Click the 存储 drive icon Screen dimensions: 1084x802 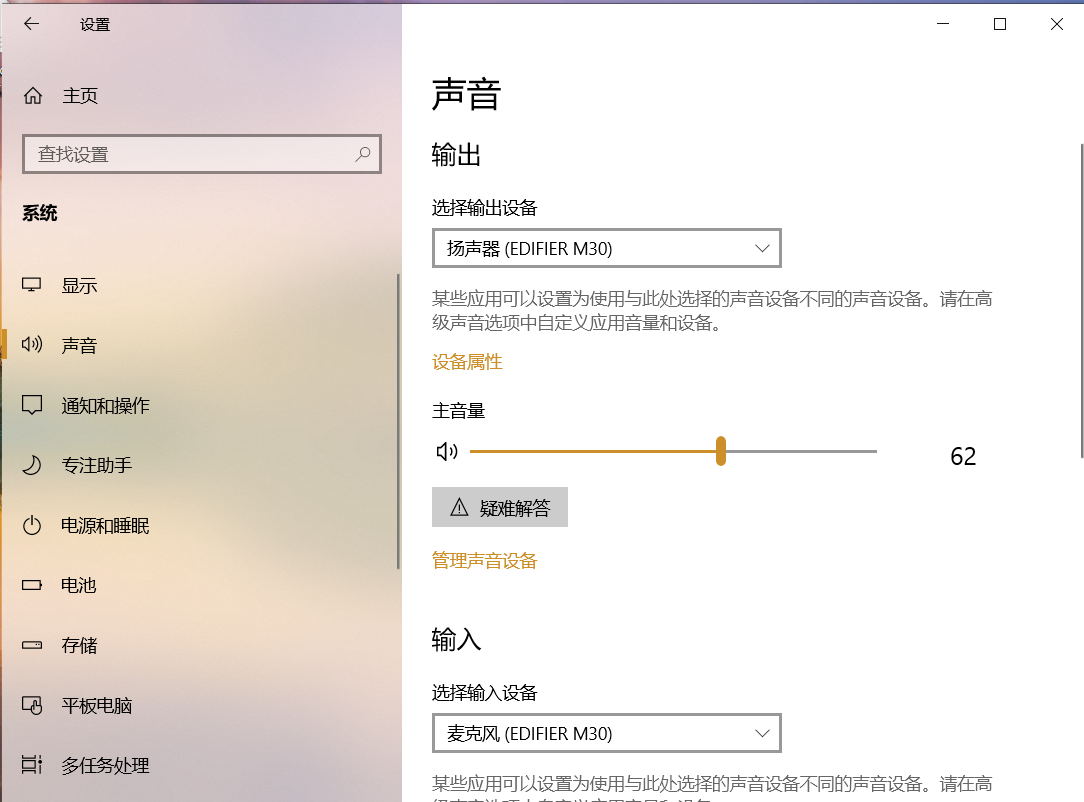pyautogui.click(x=32, y=645)
